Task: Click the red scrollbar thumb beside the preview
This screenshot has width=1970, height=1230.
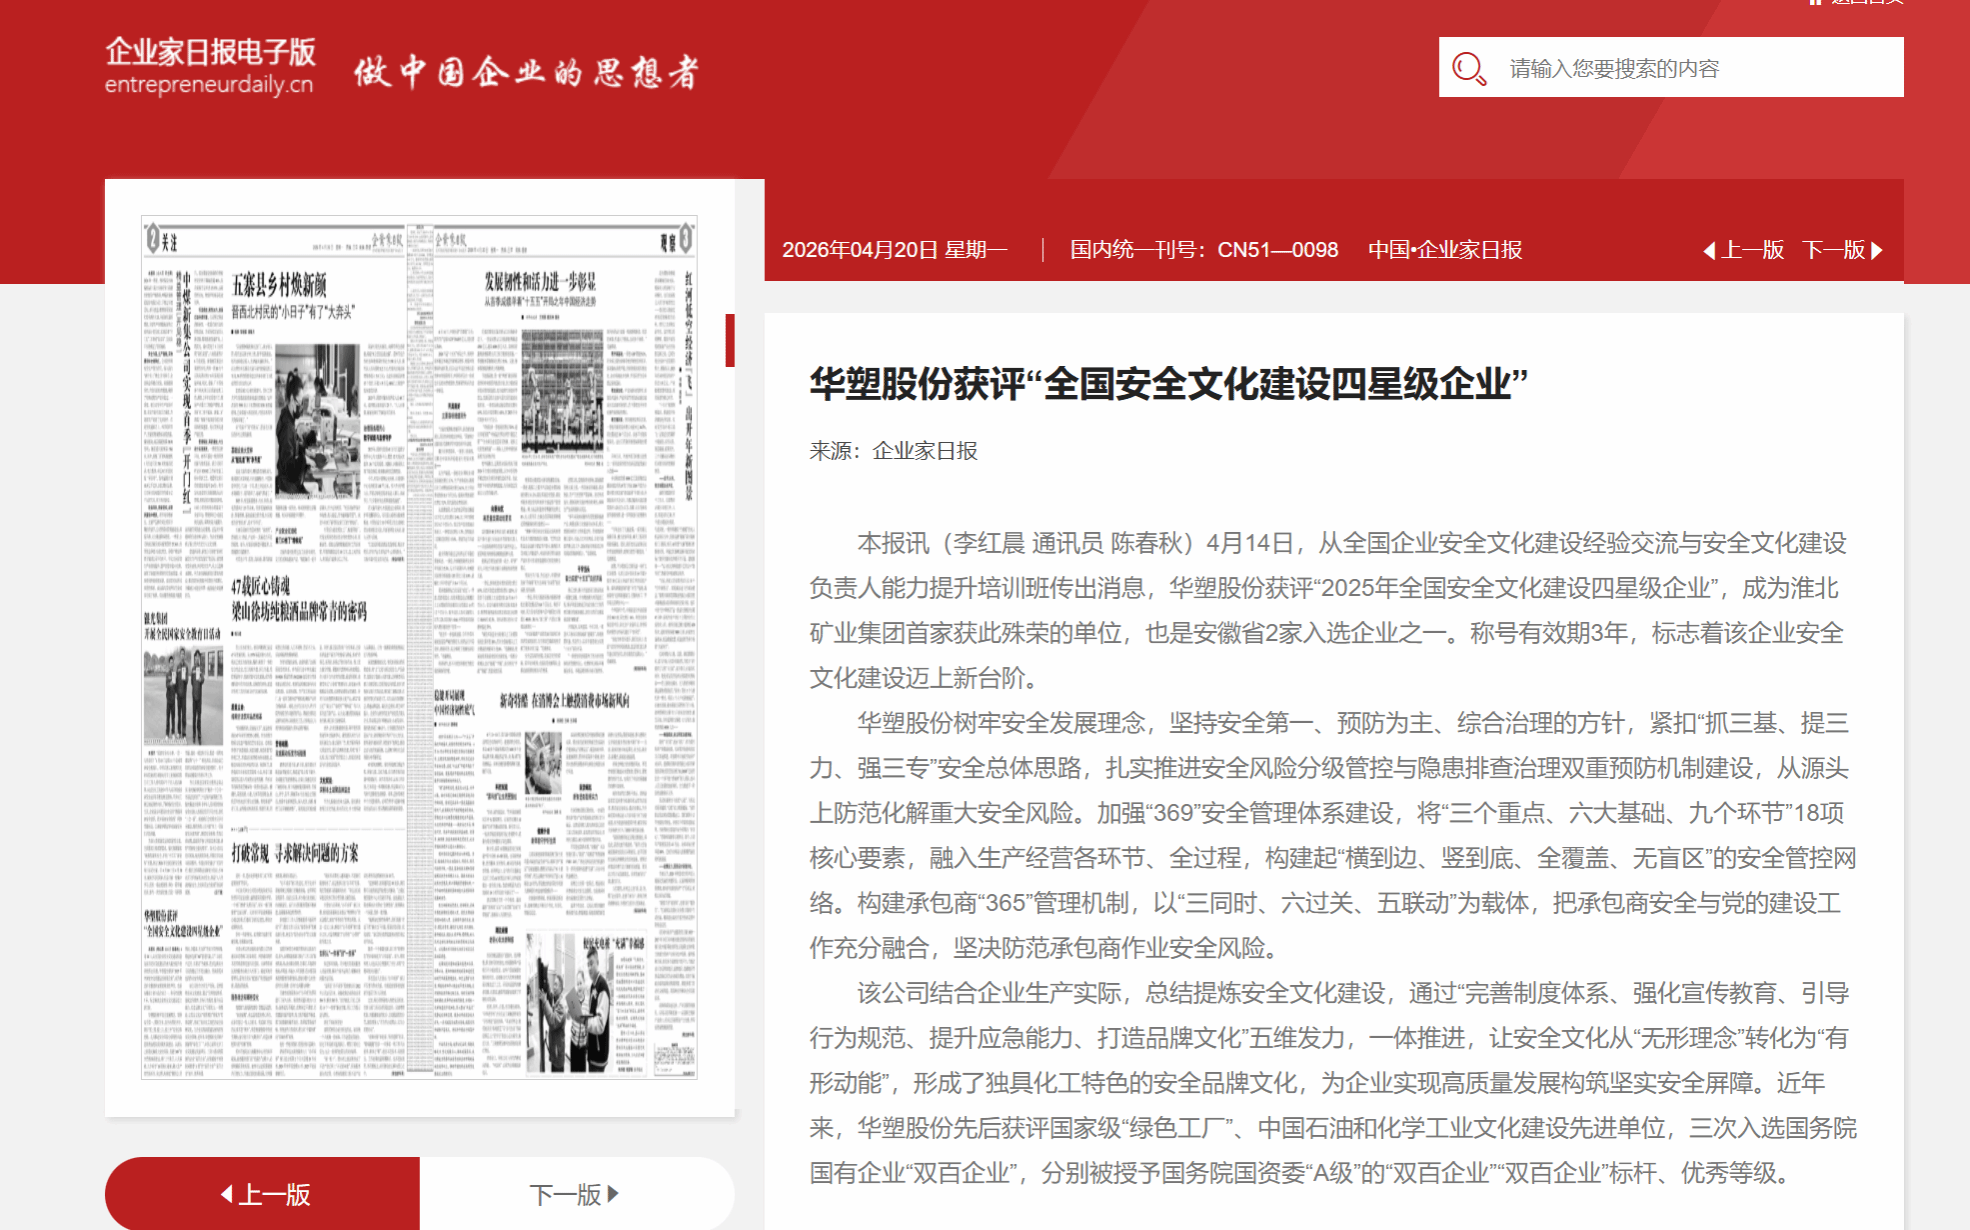Action: [730, 340]
